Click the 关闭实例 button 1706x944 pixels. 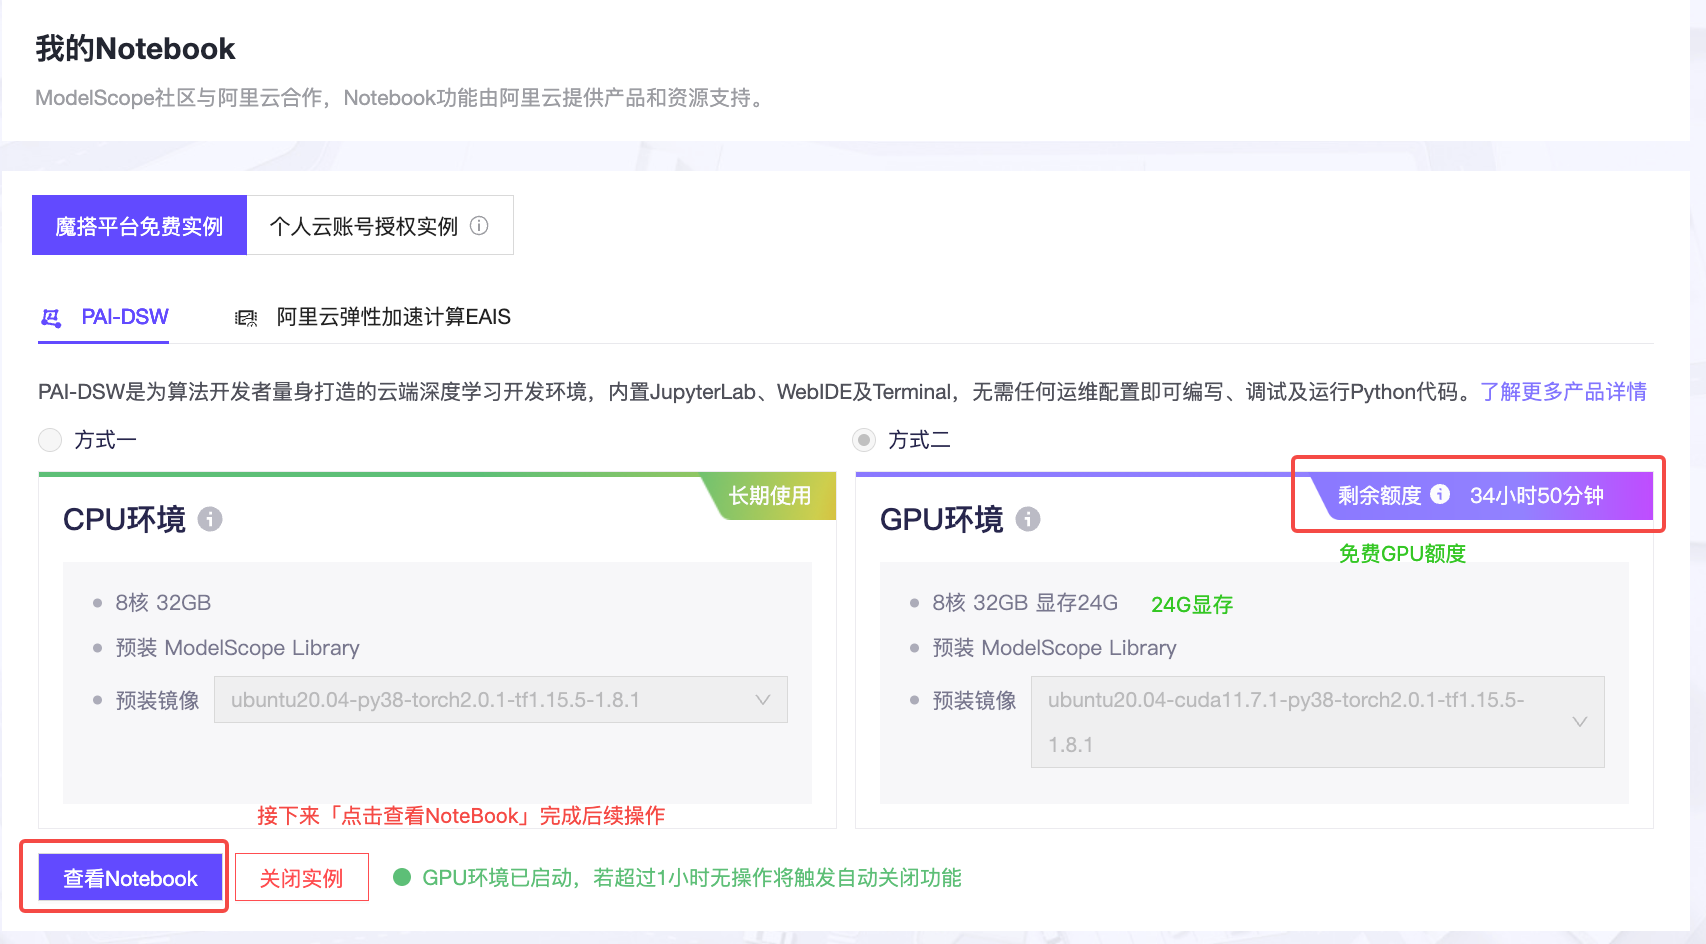coord(301,878)
